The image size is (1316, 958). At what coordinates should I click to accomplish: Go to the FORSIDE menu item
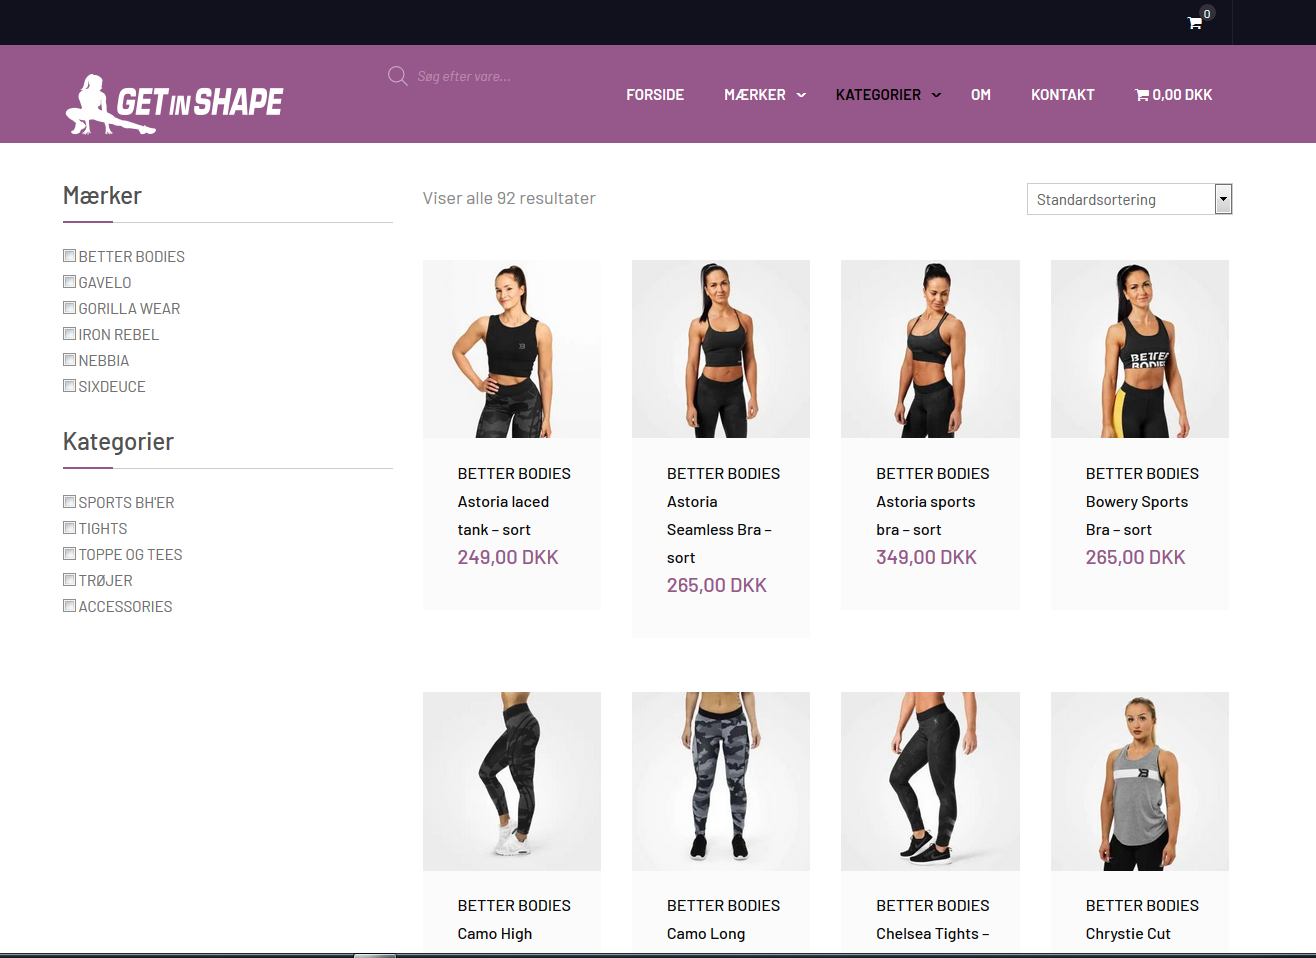[x=655, y=95]
